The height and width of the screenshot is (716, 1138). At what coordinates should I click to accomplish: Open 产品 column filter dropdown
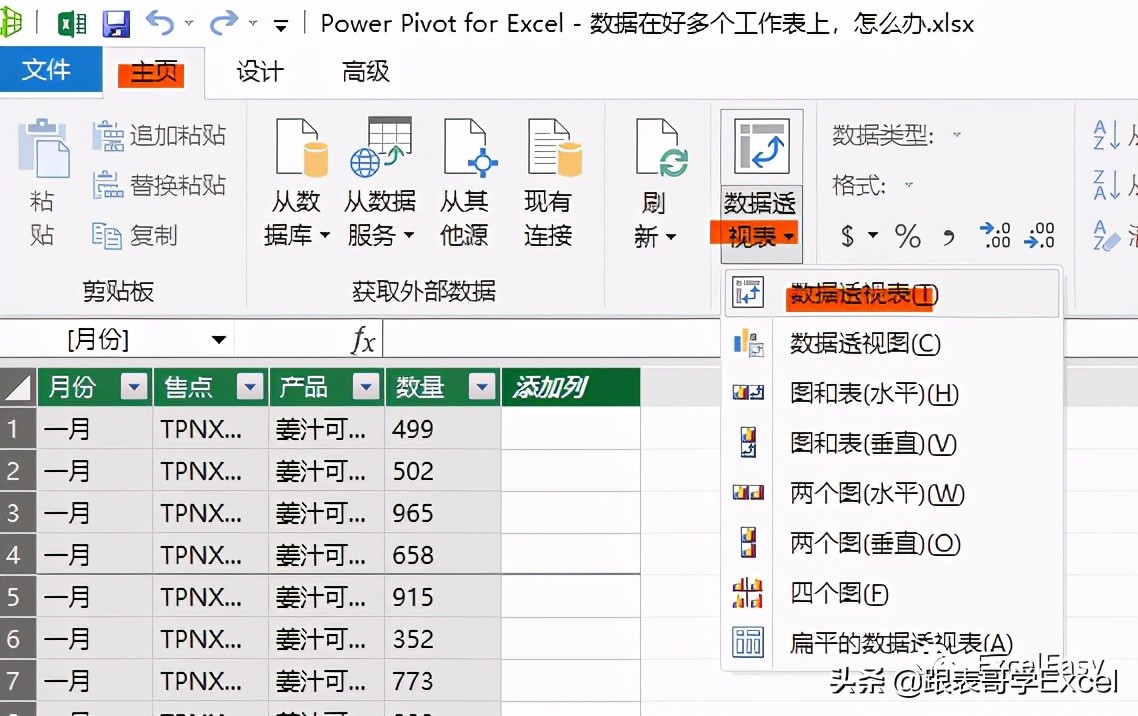pos(366,387)
